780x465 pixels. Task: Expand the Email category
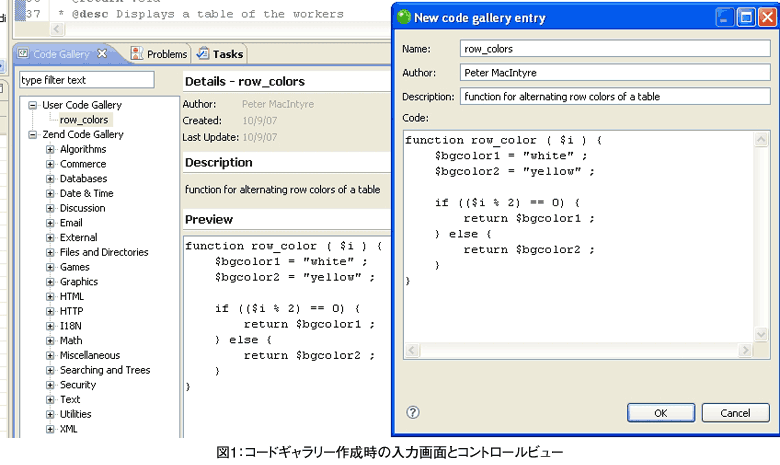50,223
